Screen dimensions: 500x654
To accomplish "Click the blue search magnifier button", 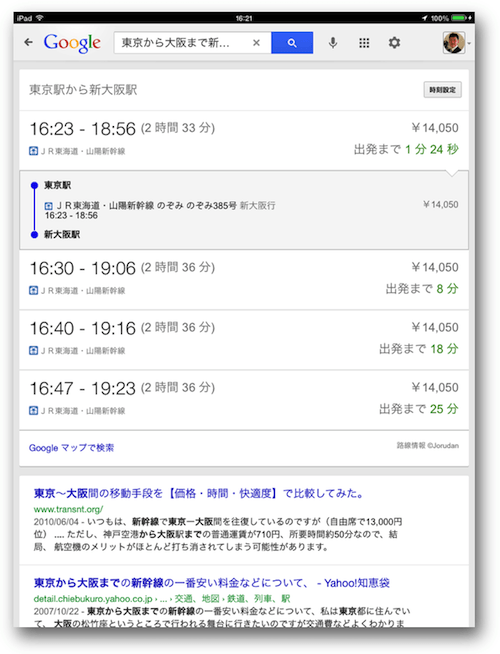I will point(292,43).
